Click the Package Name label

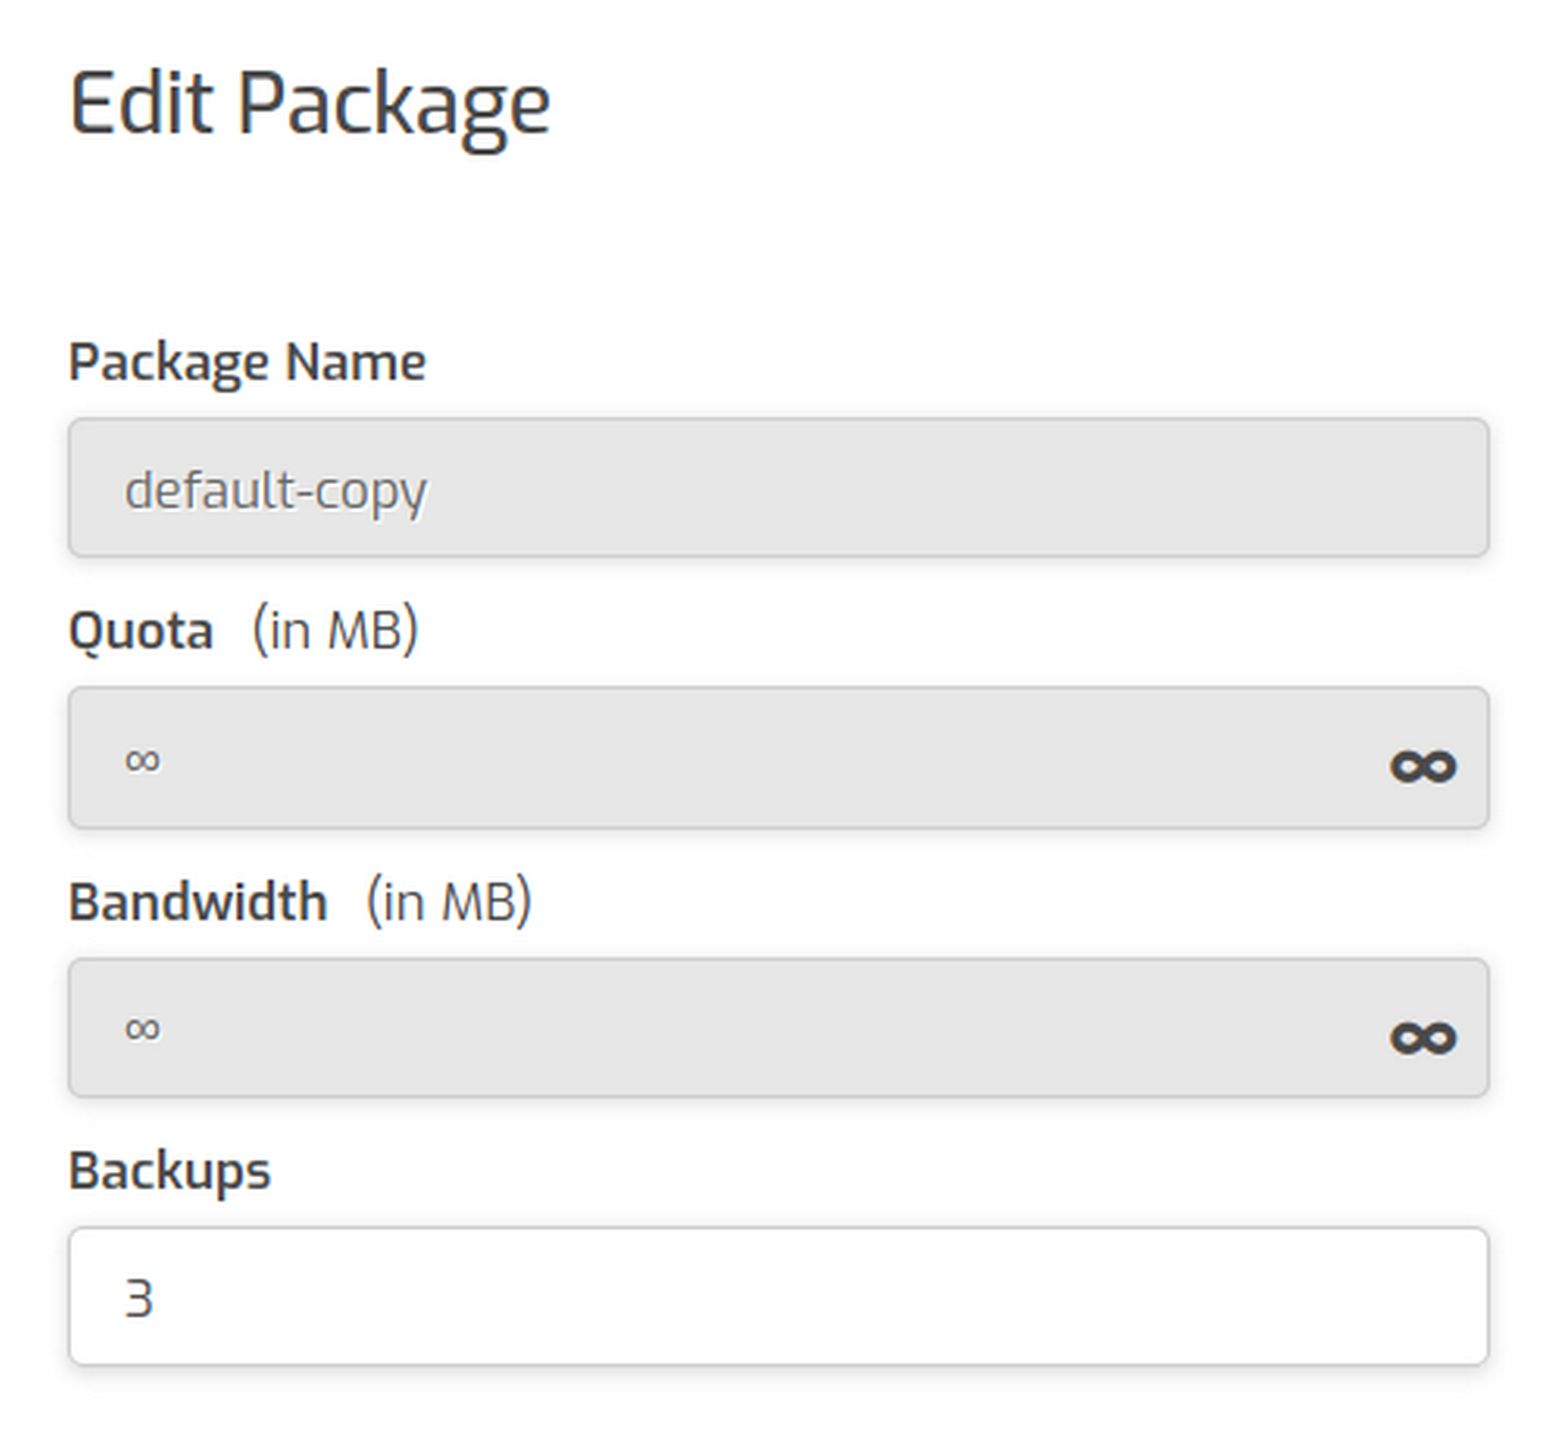(x=247, y=362)
